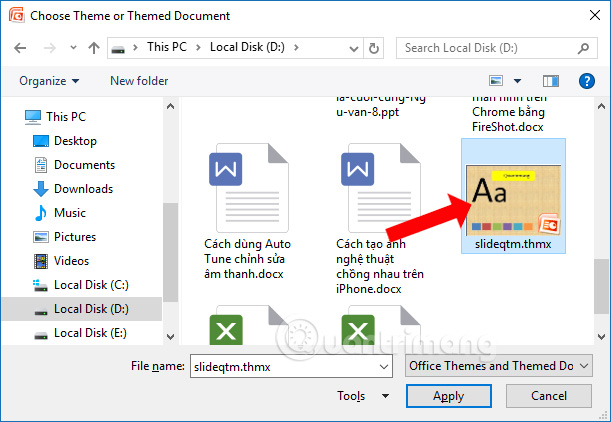Select Documents in navigation pane

[84, 165]
